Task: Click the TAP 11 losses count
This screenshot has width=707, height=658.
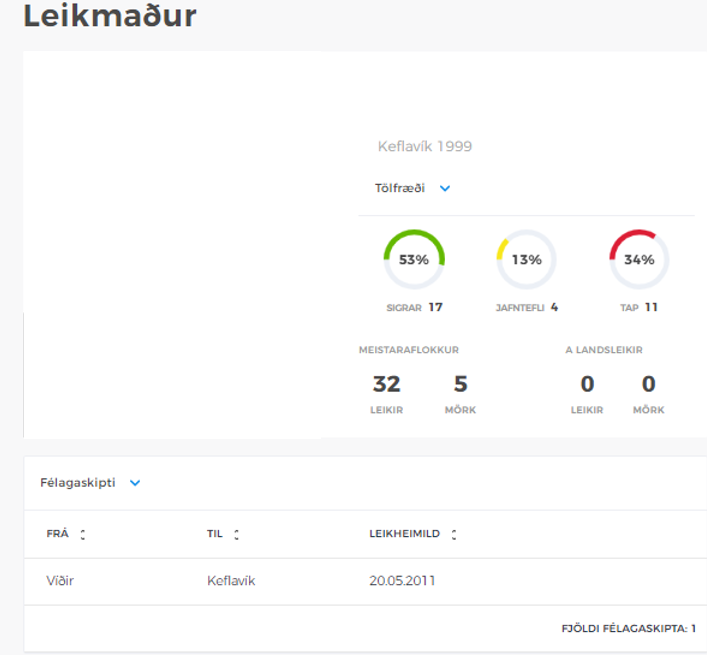Action: 639,308
